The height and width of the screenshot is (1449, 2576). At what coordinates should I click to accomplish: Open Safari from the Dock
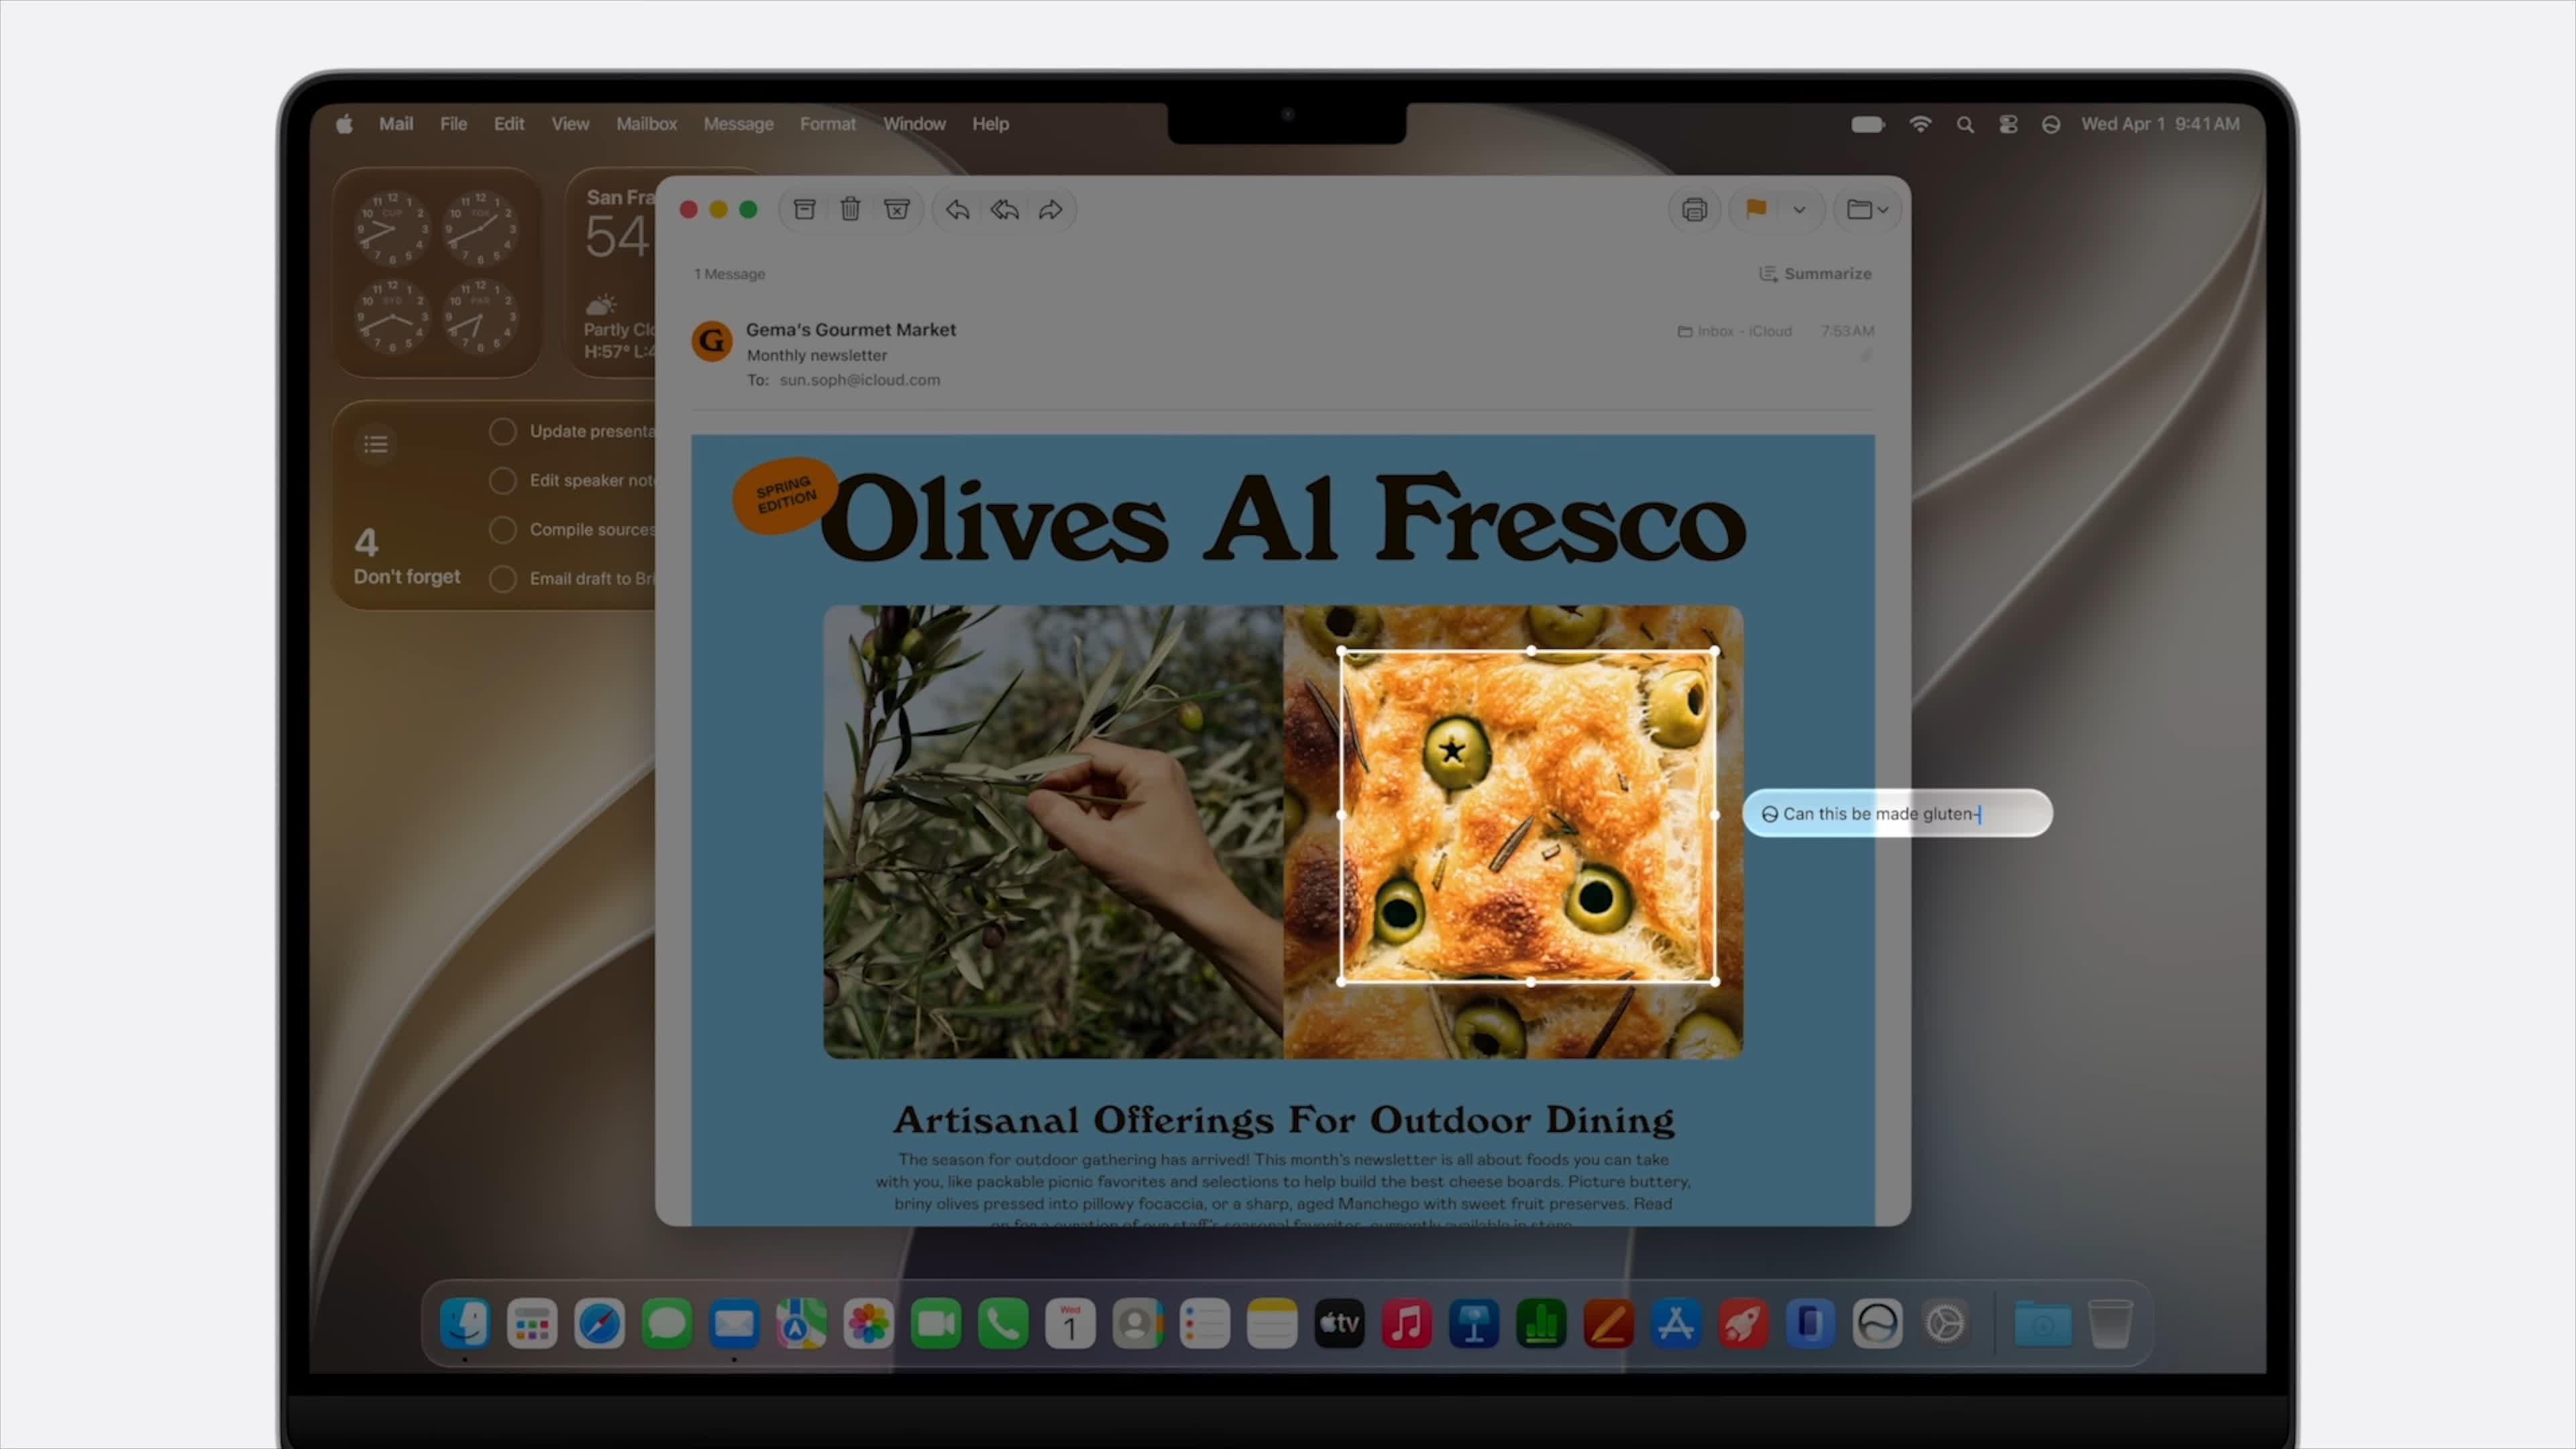(x=599, y=1323)
